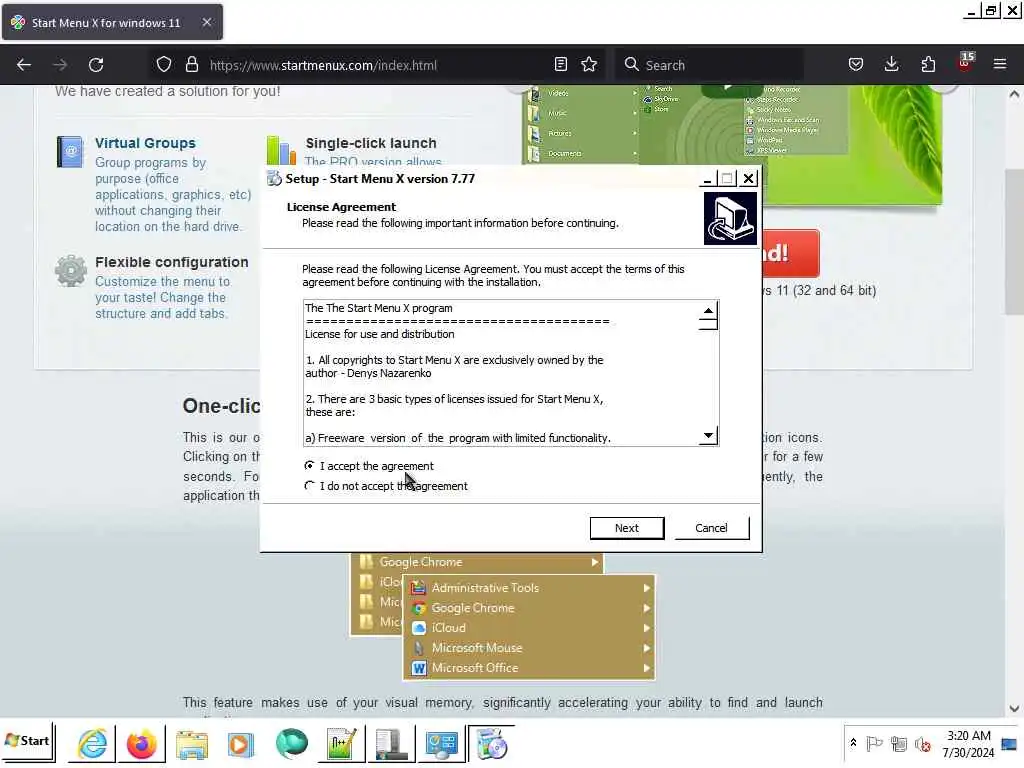Select I do not accept the agreement
The height and width of the screenshot is (768, 1024).
pyautogui.click(x=385, y=486)
